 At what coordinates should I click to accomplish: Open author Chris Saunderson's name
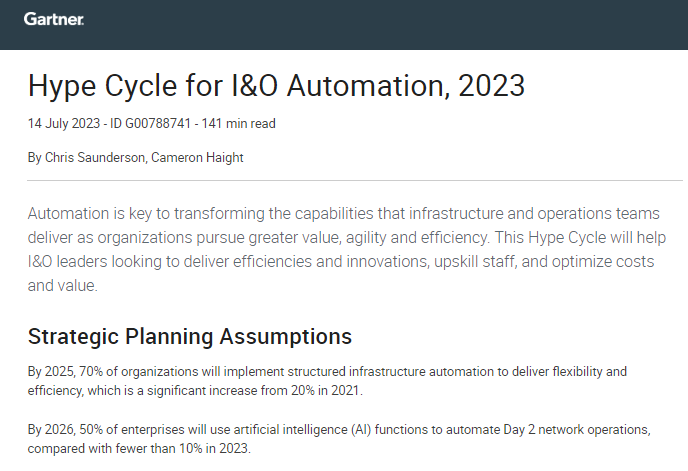(x=95, y=158)
